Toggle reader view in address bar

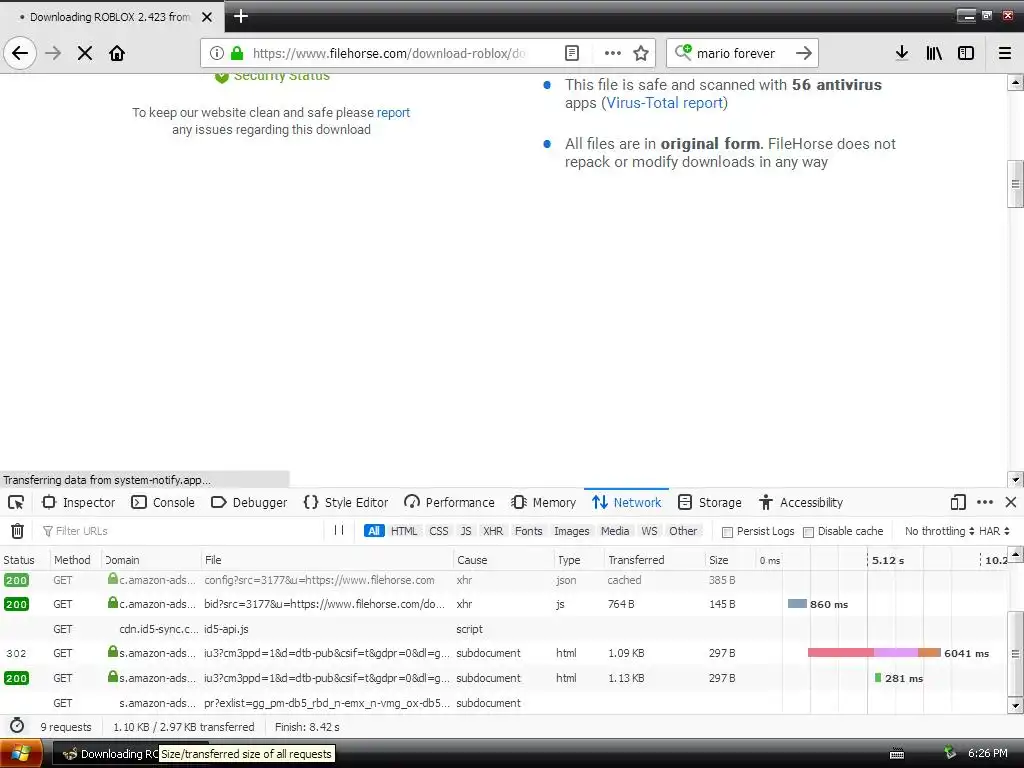(x=572, y=53)
